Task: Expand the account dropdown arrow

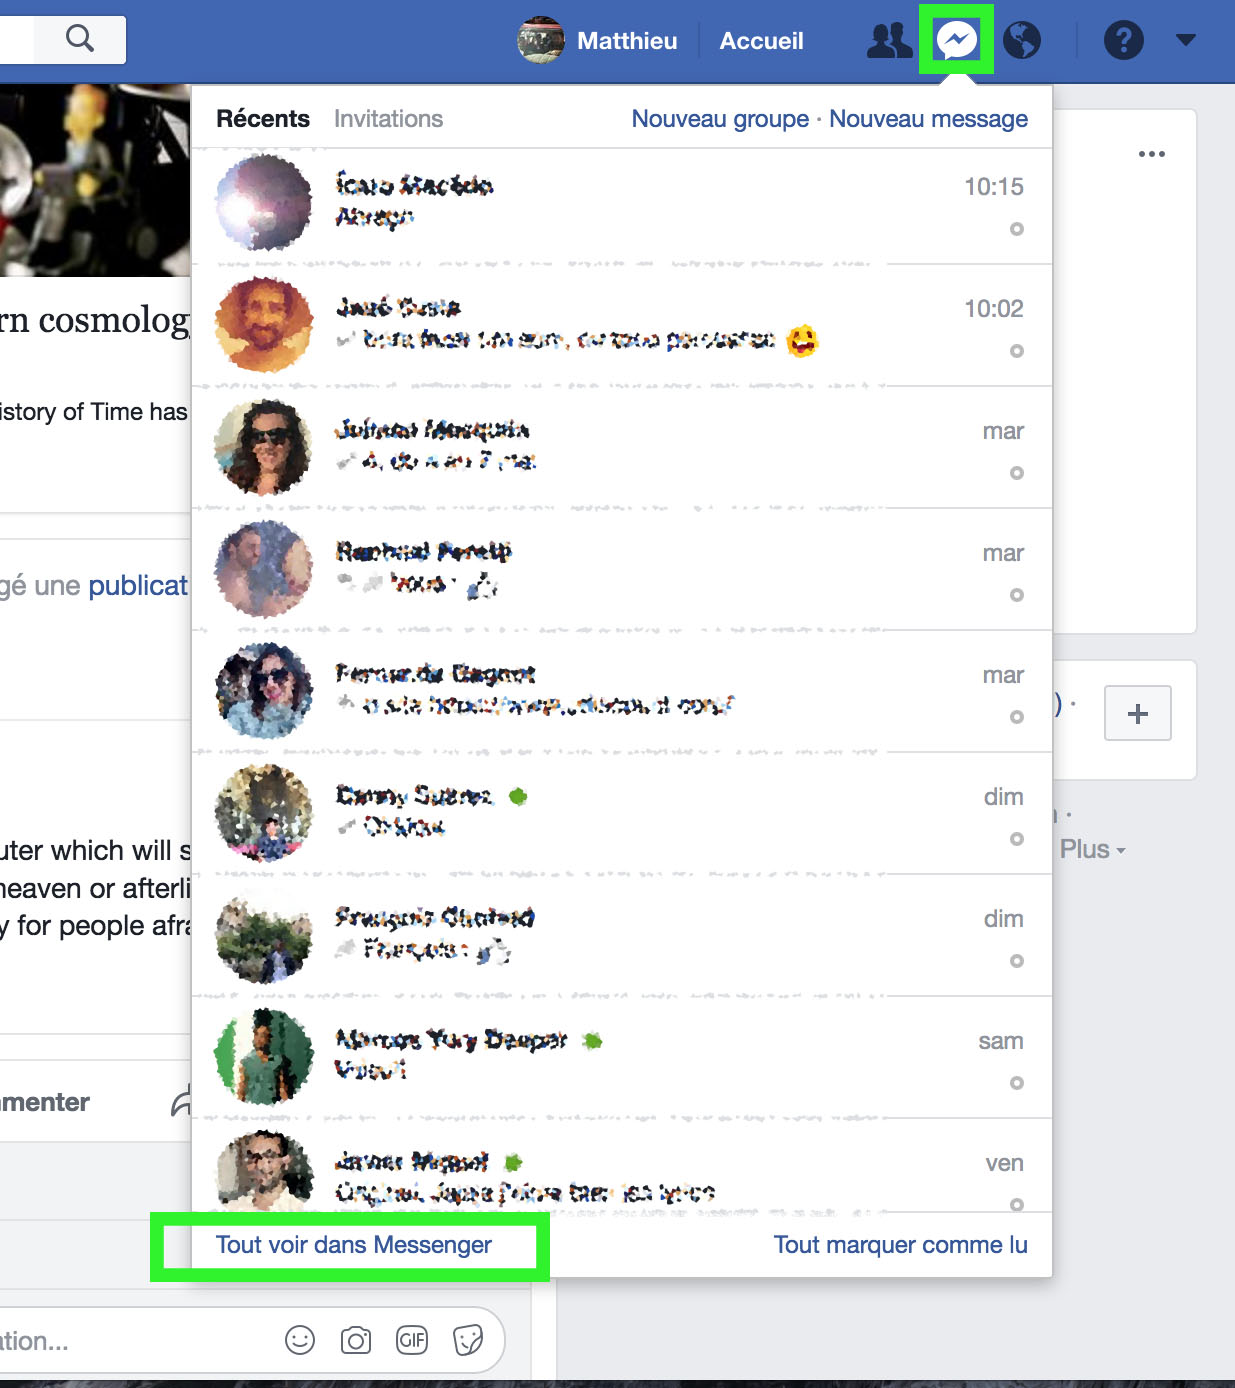Action: pos(1186,40)
